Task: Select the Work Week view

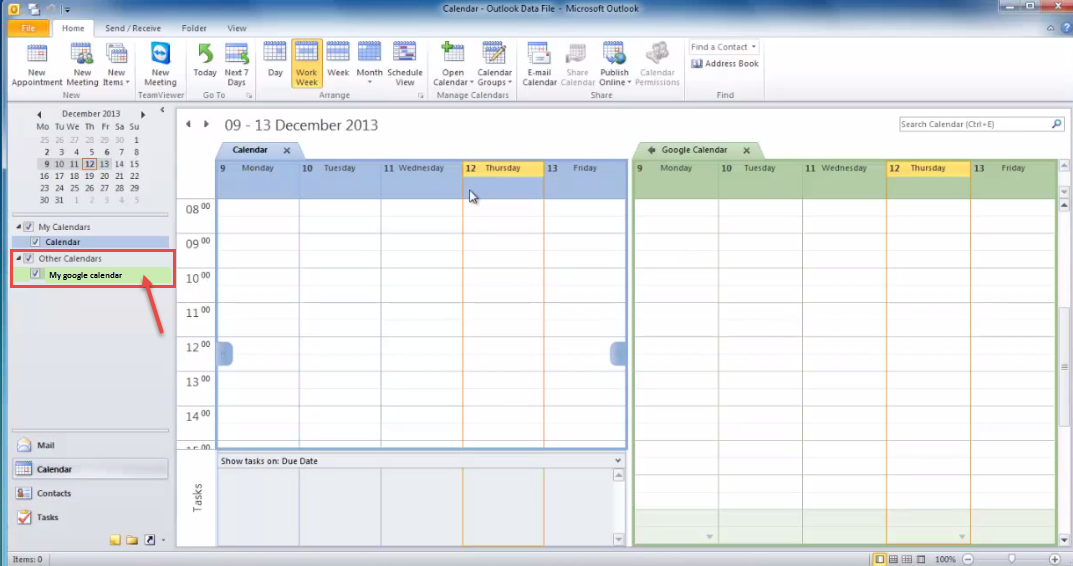Action: pos(306,64)
